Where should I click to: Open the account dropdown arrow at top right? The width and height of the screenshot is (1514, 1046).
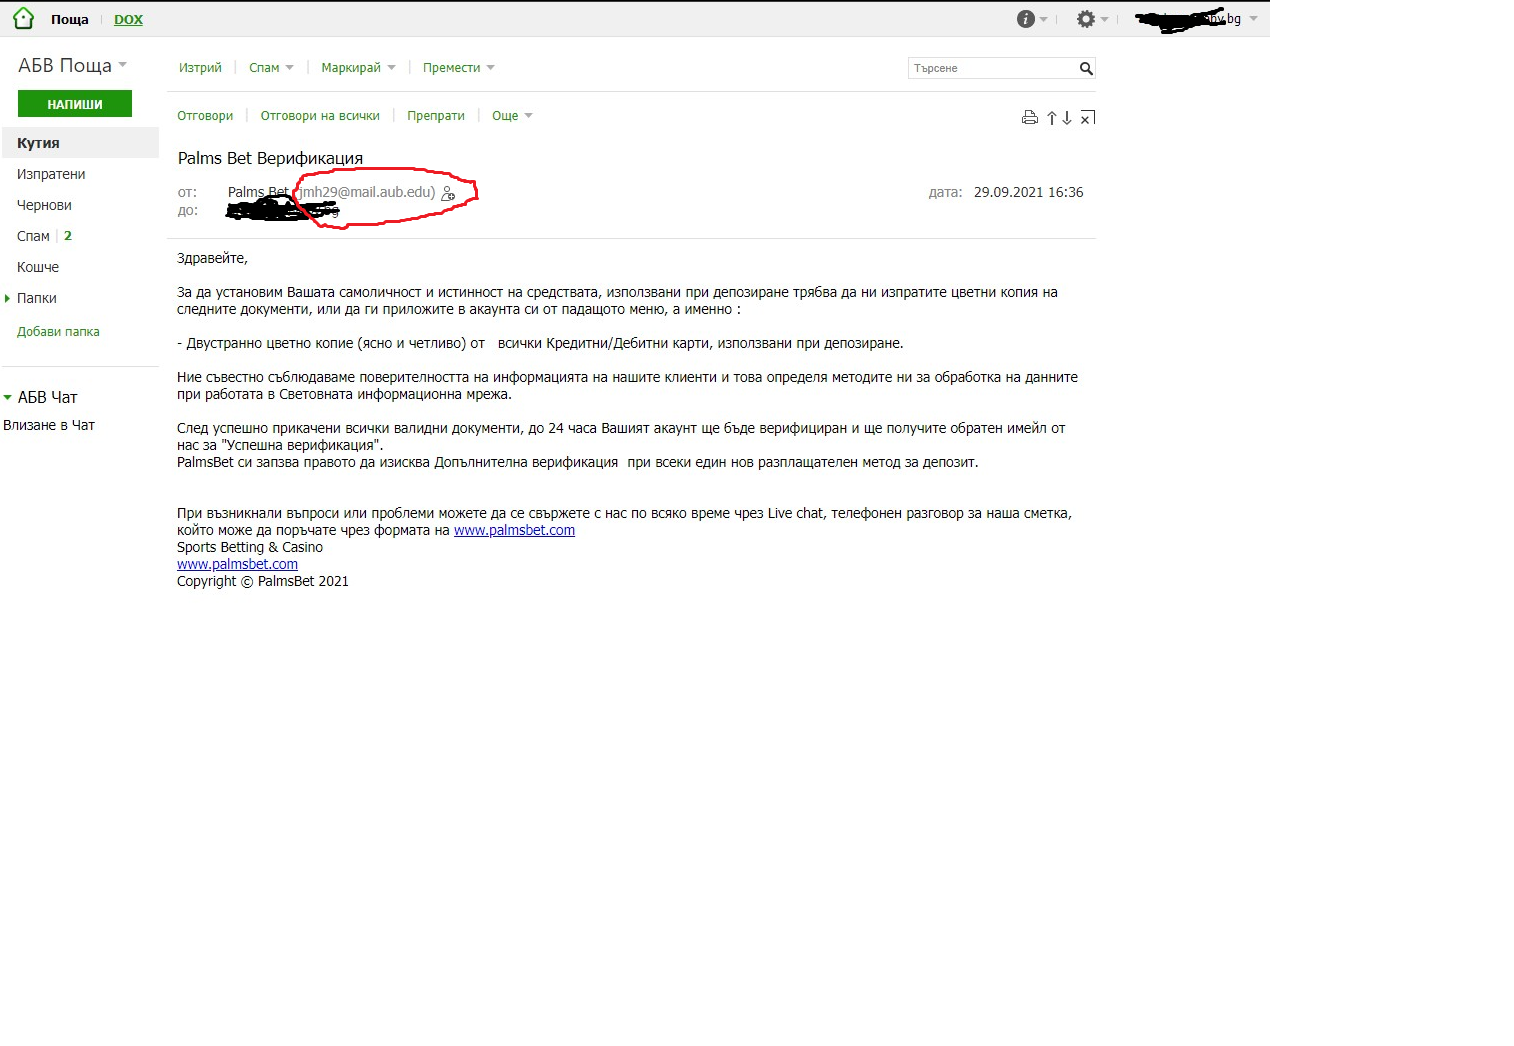pyautogui.click(x=1253, y=19)
